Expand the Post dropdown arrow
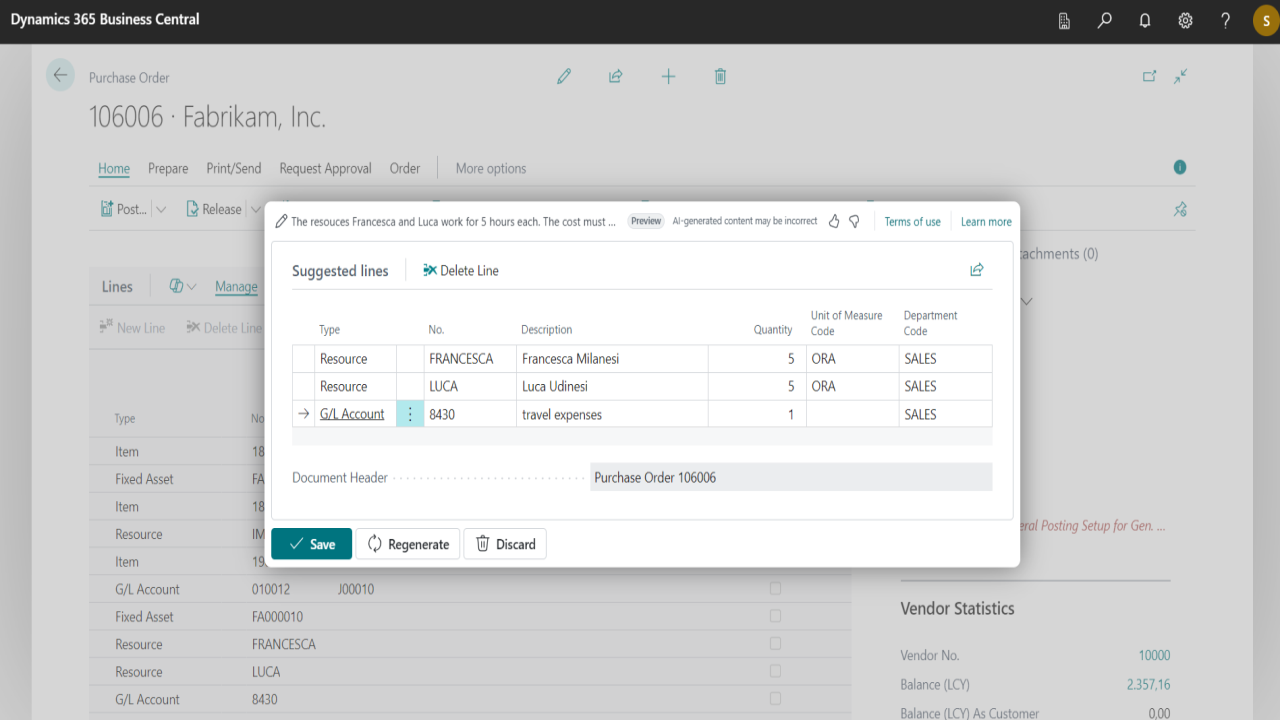1280x720 pixels. [x=162, y=209]
